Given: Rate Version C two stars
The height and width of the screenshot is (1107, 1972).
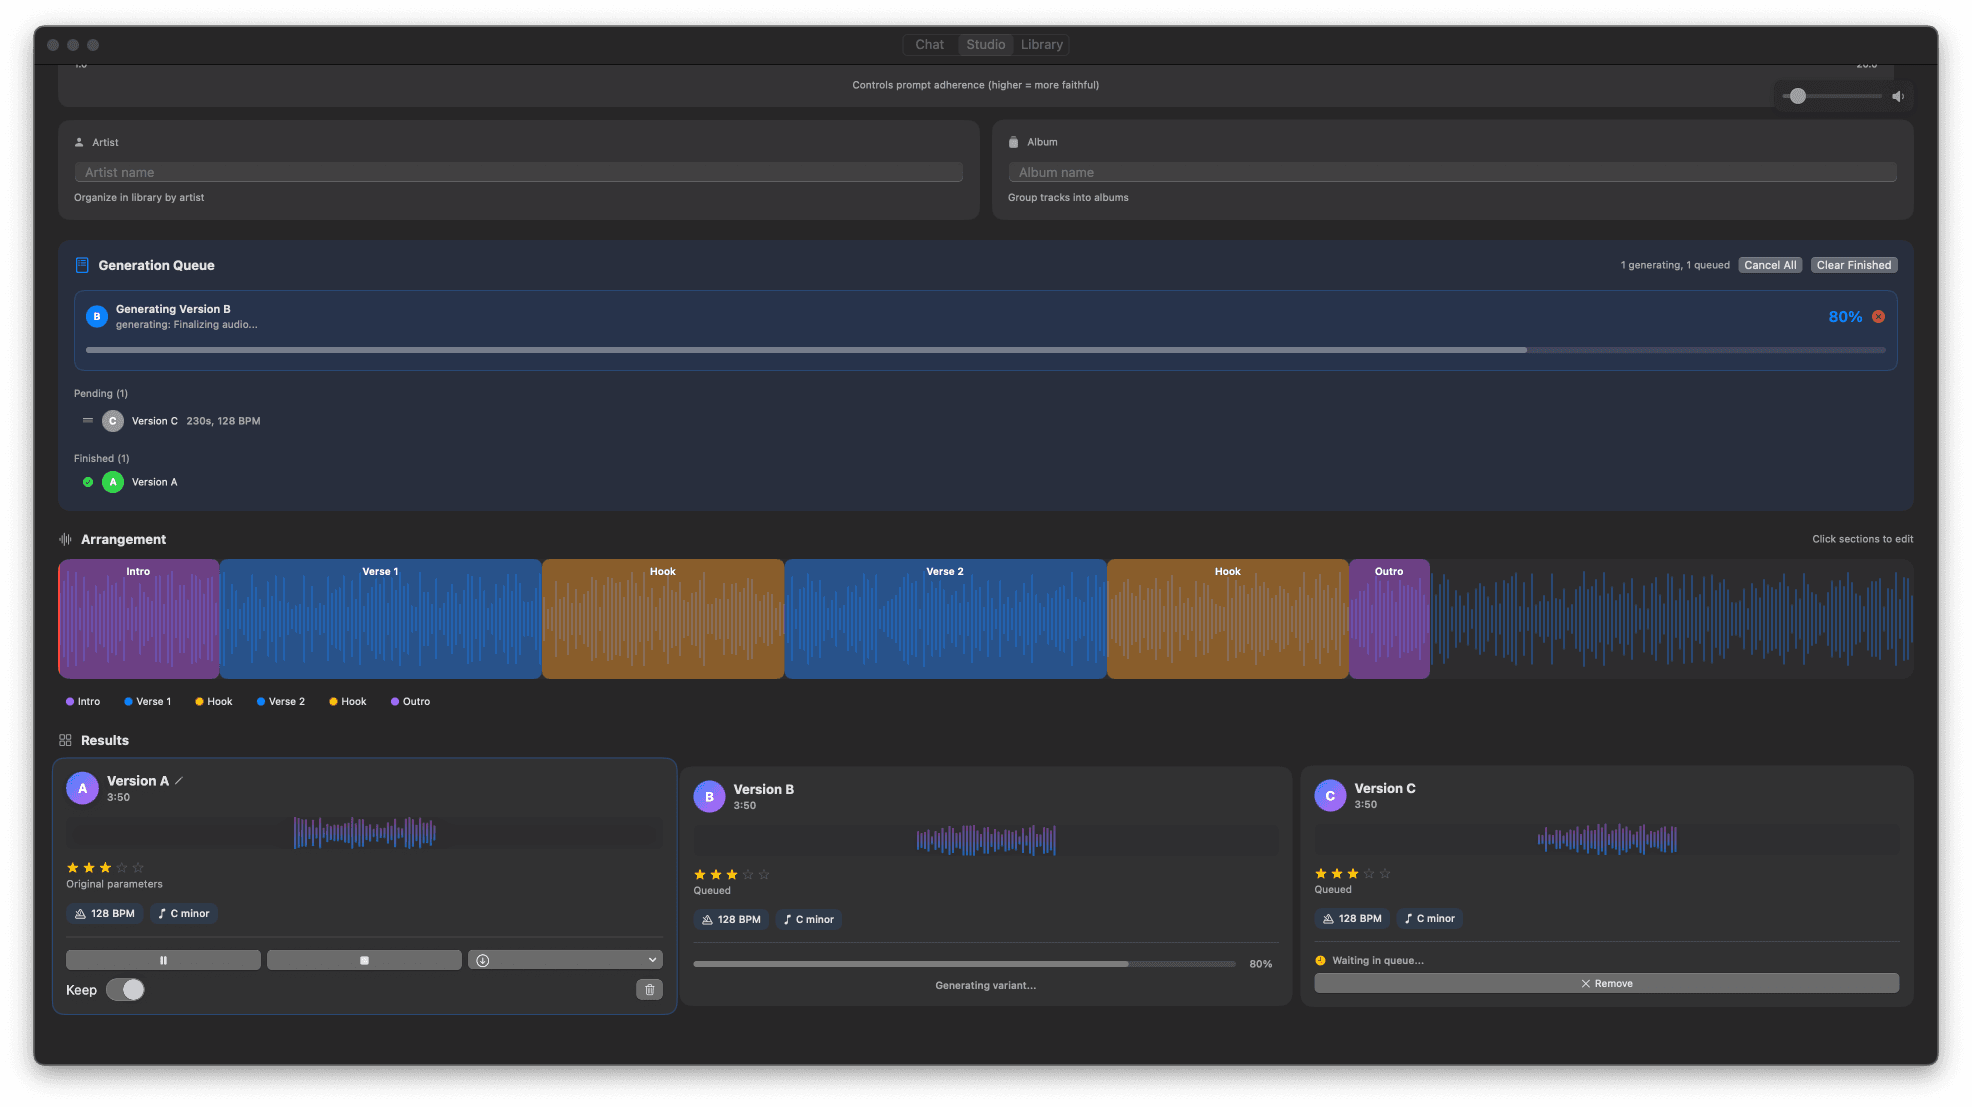Looking at the screenshot, I should coord(1337,873).
